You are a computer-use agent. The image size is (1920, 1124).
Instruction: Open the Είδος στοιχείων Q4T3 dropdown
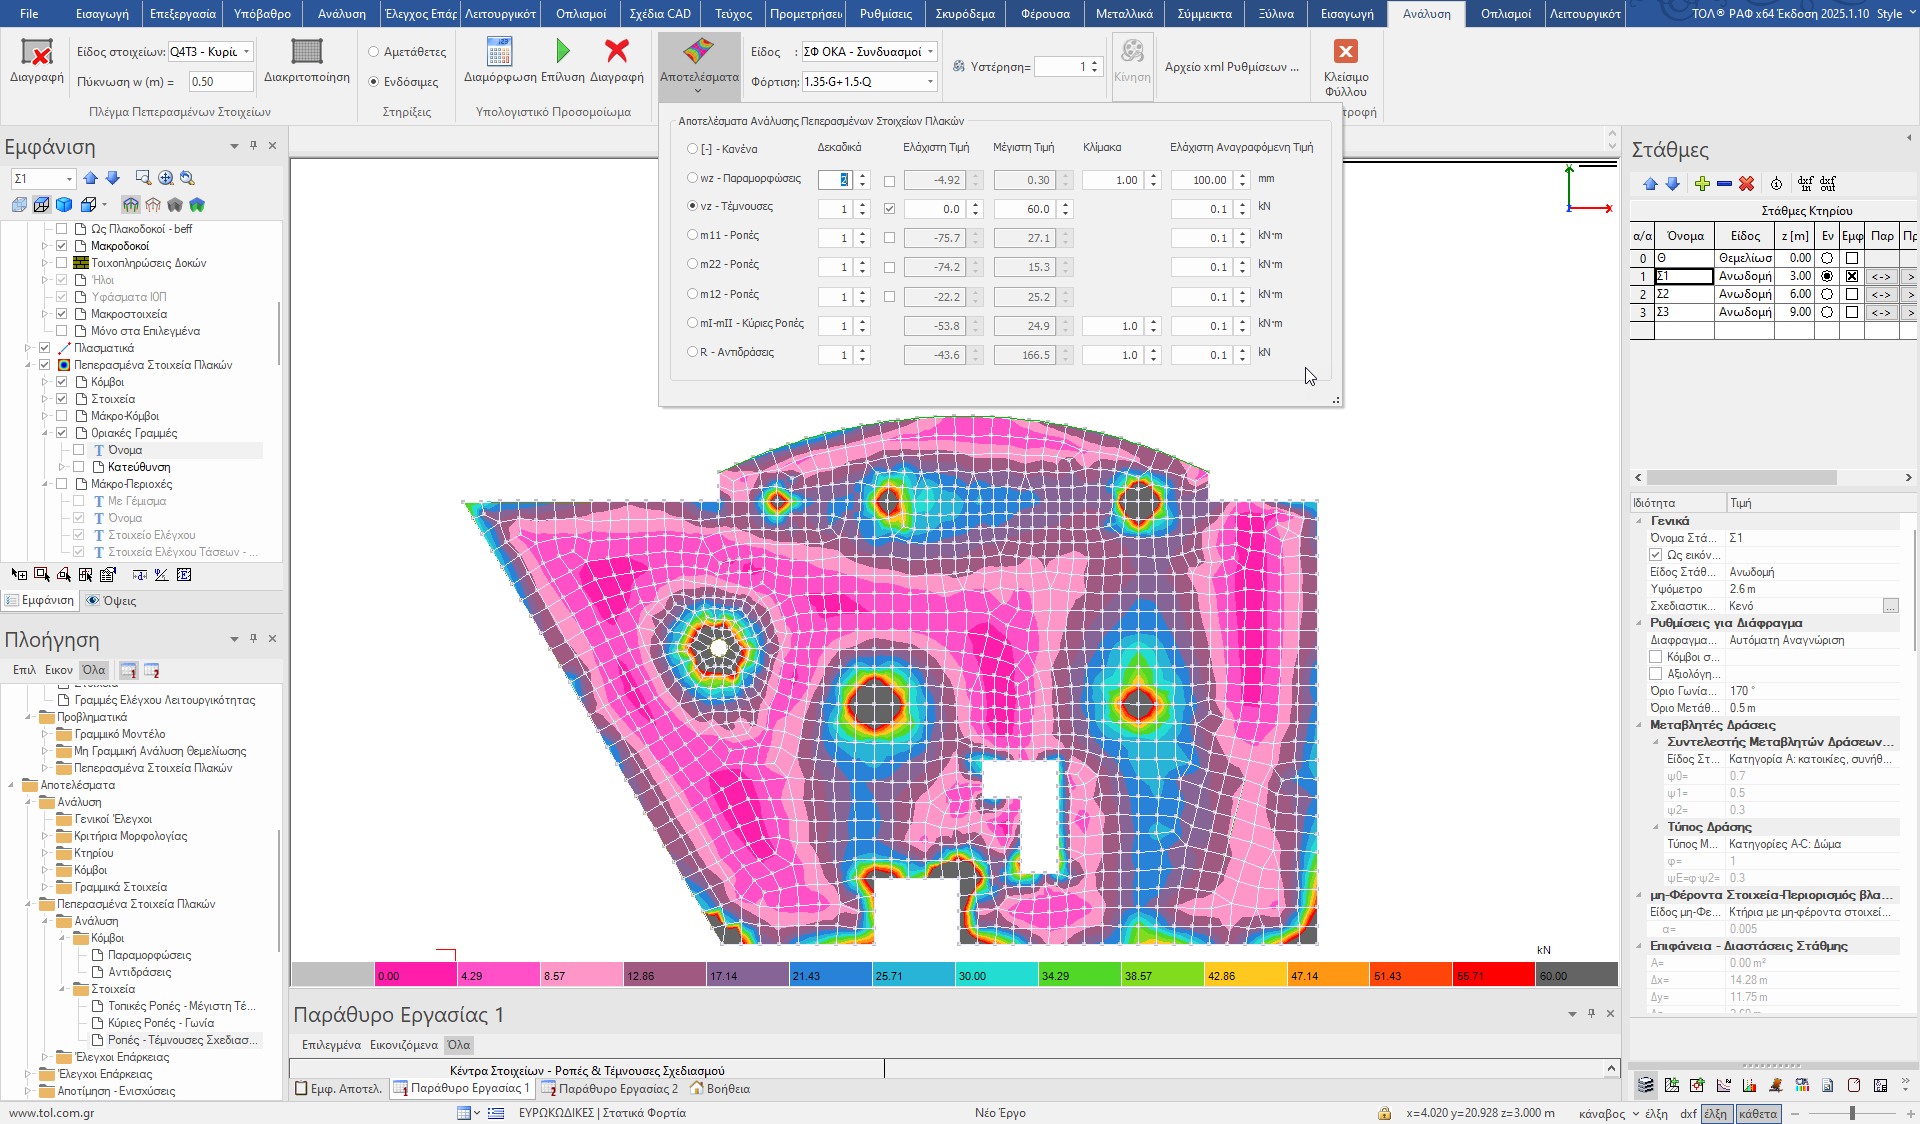click(246, 52)
